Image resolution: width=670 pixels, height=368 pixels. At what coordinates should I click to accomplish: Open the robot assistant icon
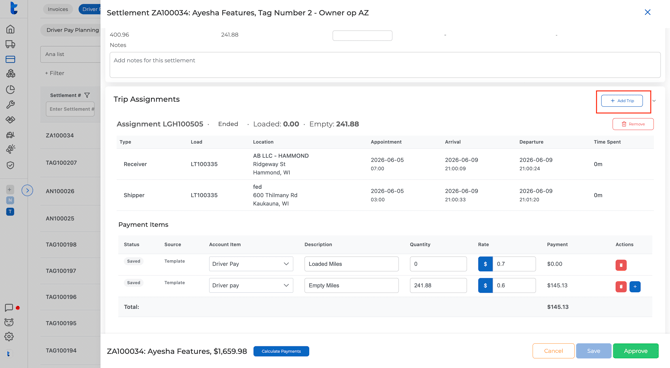tap(9, 322)
